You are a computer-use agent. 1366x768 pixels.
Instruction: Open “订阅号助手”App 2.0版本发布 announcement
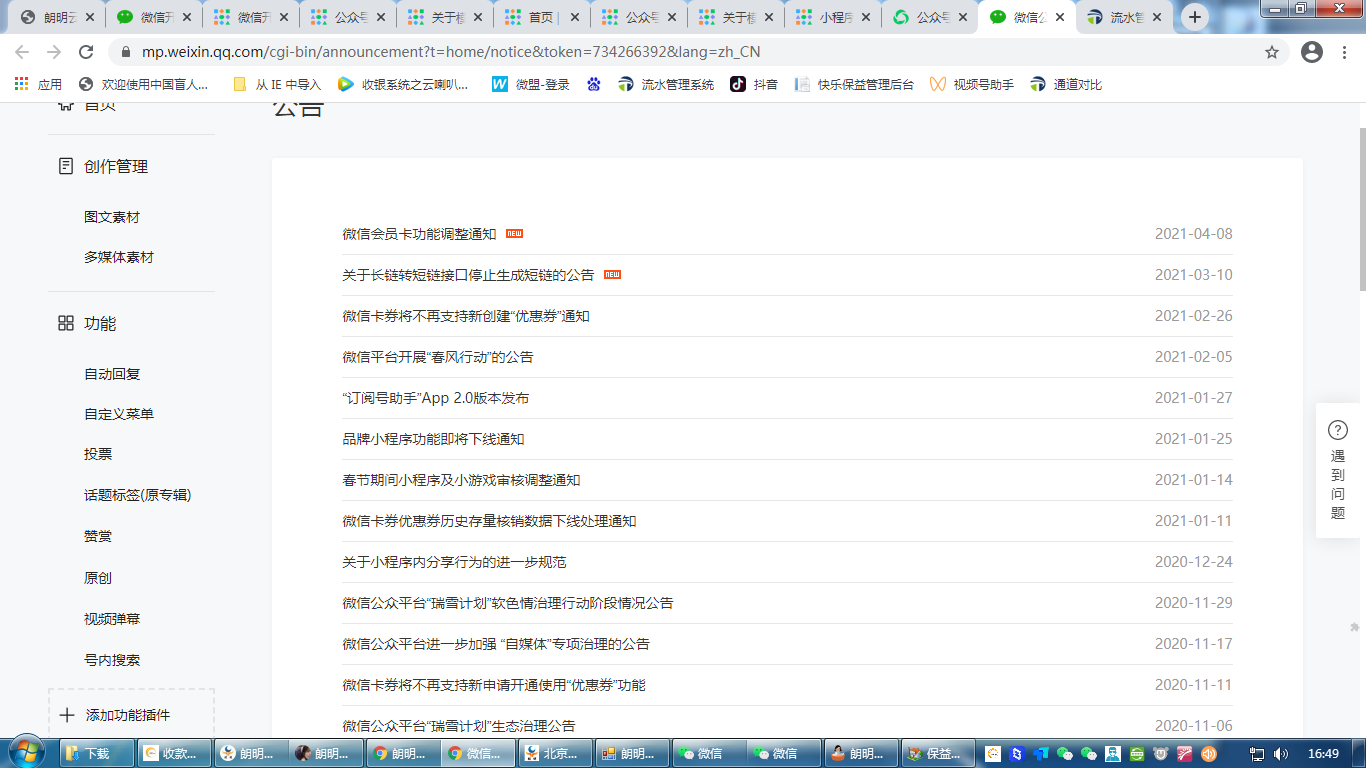pyautogui.click(x=435, y=398)
